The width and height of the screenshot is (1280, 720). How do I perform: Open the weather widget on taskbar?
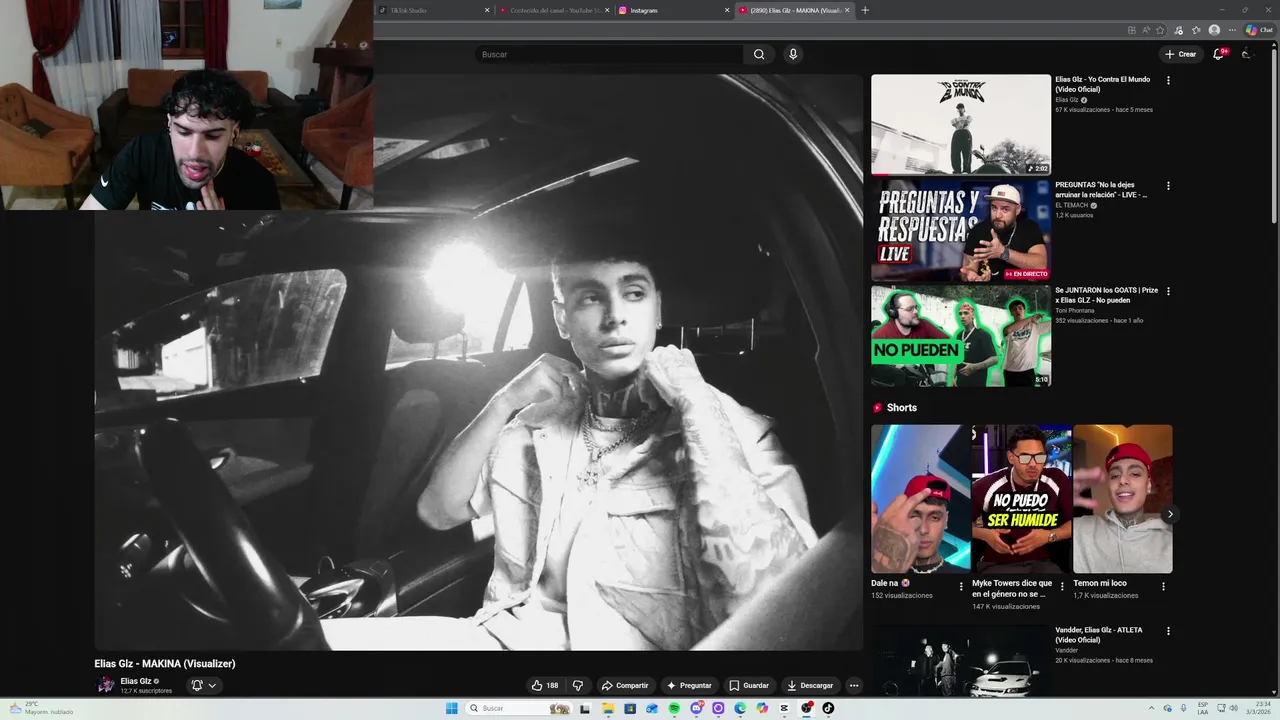coord(42,708)
